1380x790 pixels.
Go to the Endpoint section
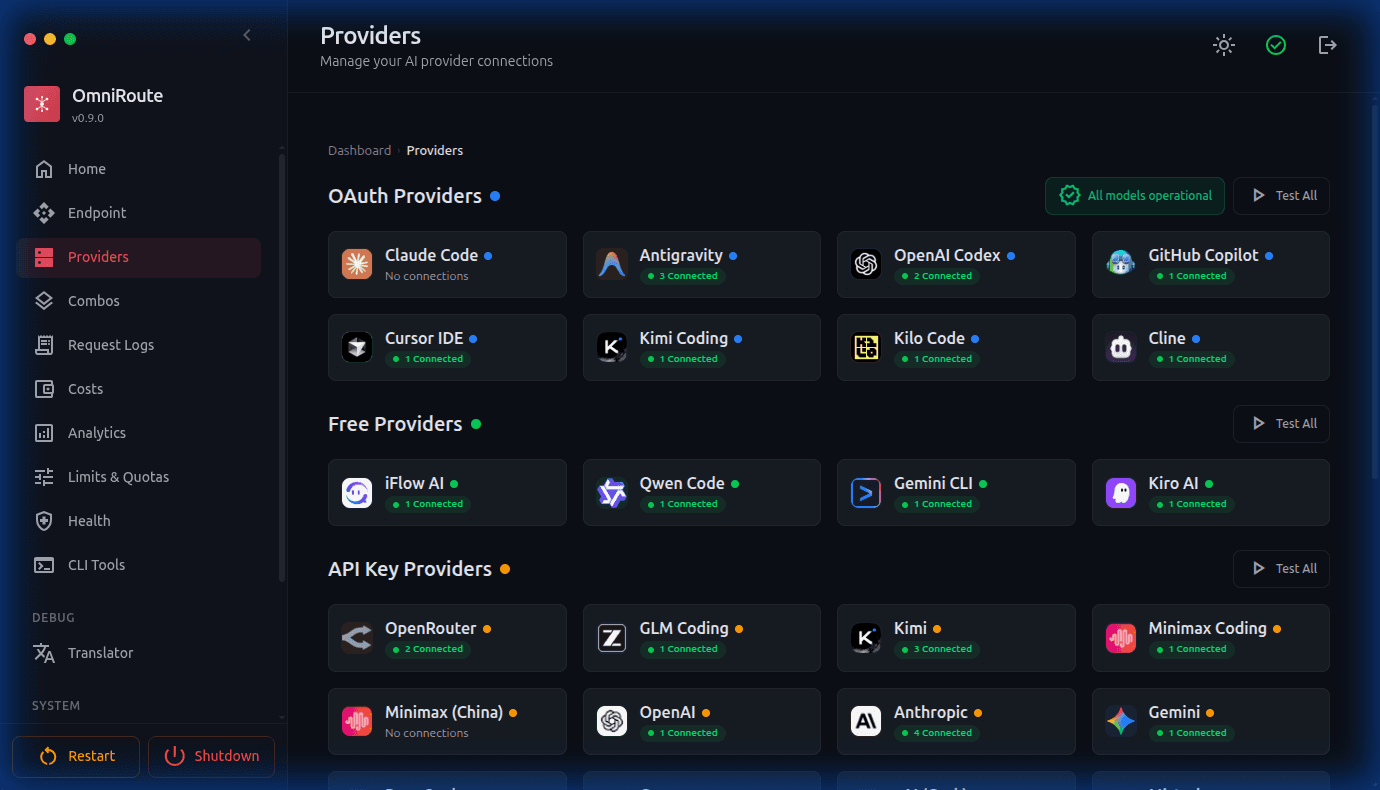pos(139,213)
